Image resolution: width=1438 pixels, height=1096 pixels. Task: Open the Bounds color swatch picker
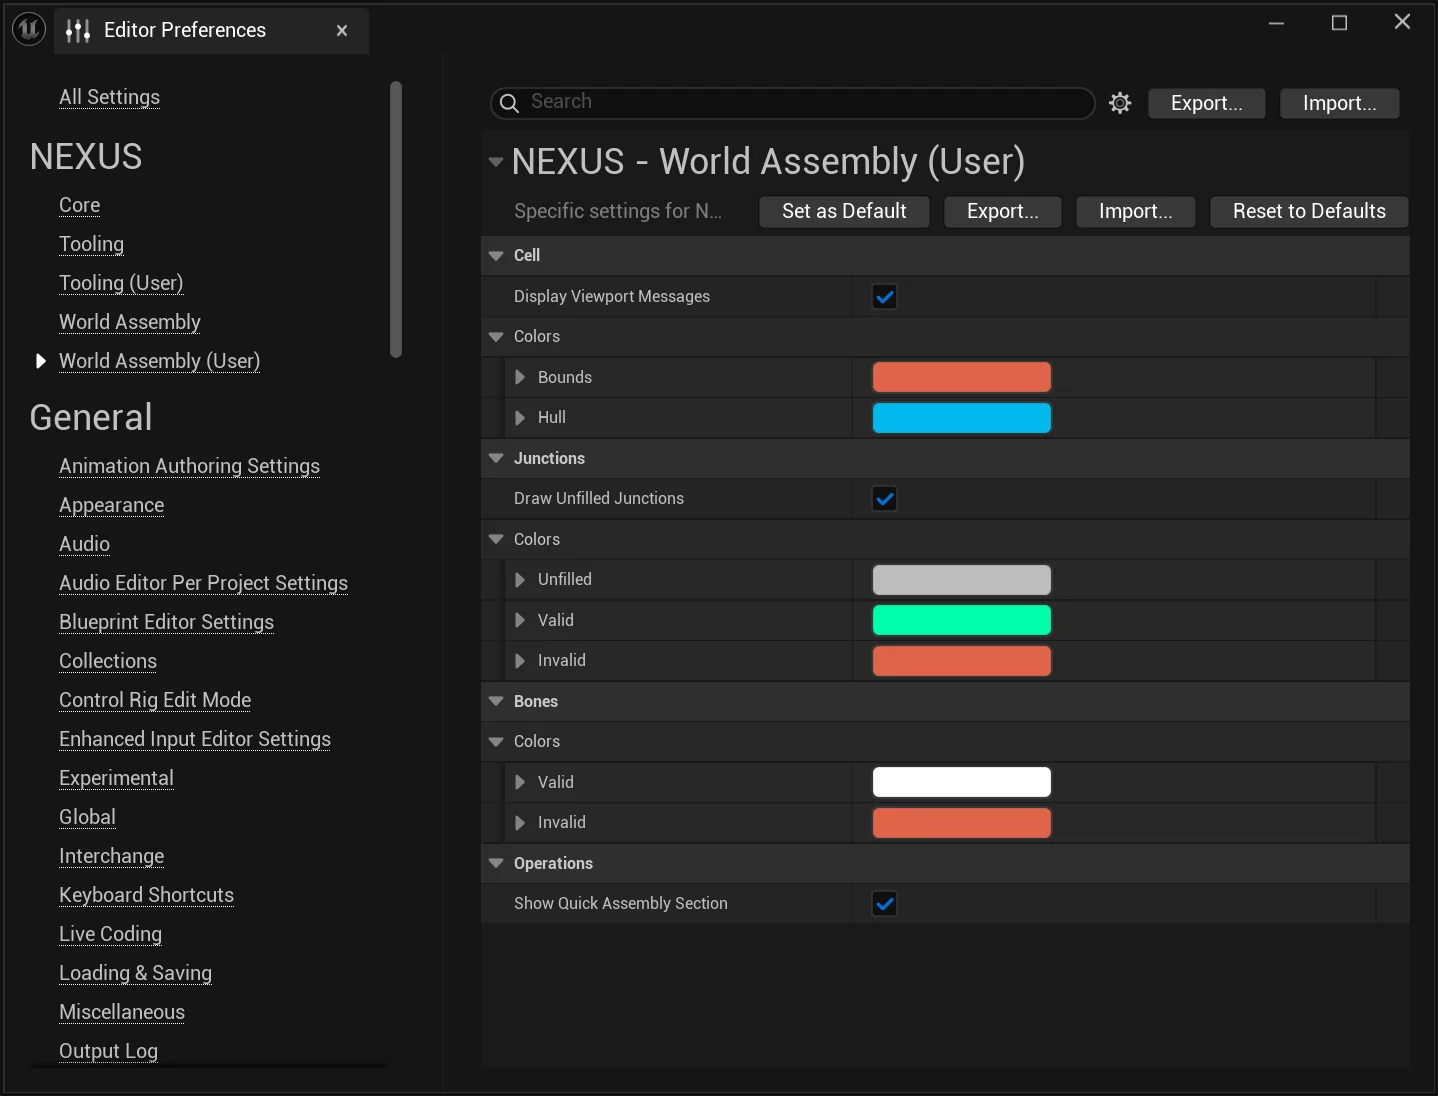click(962, 377)
